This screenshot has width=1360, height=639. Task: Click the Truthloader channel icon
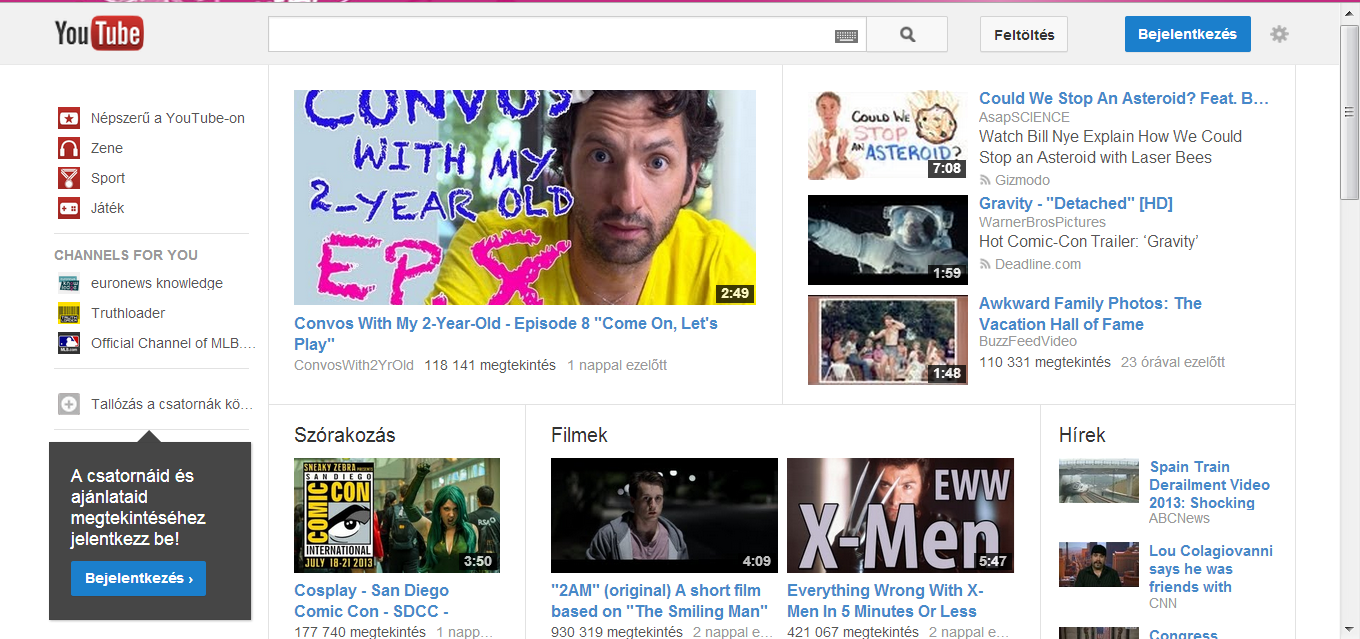click(69, 313)
